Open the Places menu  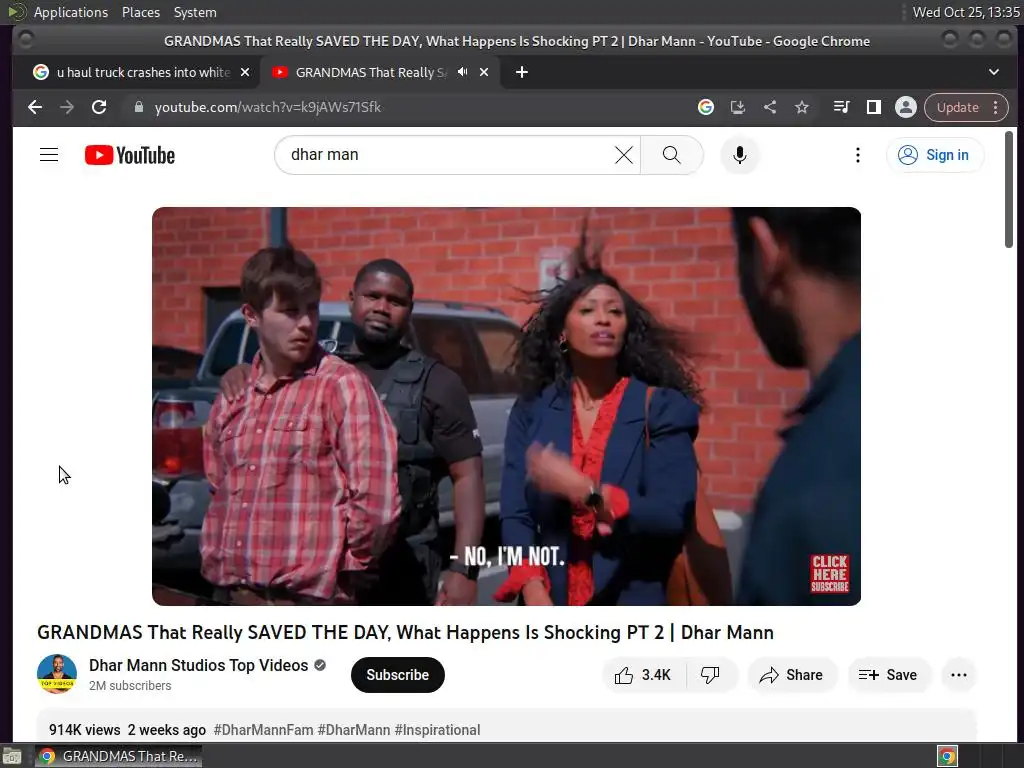[x=140, y=12]
